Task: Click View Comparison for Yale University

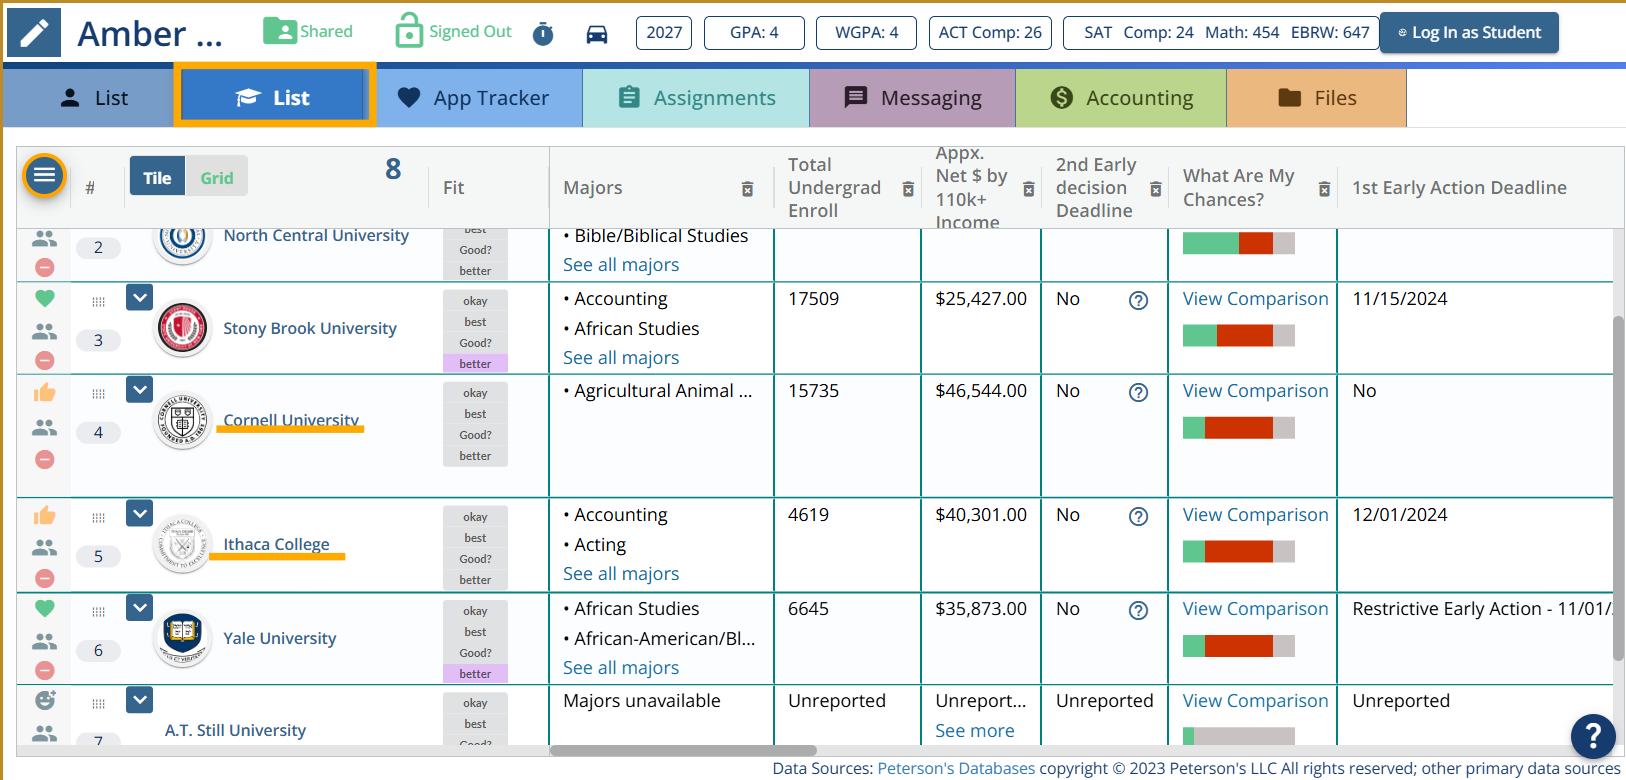Action: [x=1255, y=609]
